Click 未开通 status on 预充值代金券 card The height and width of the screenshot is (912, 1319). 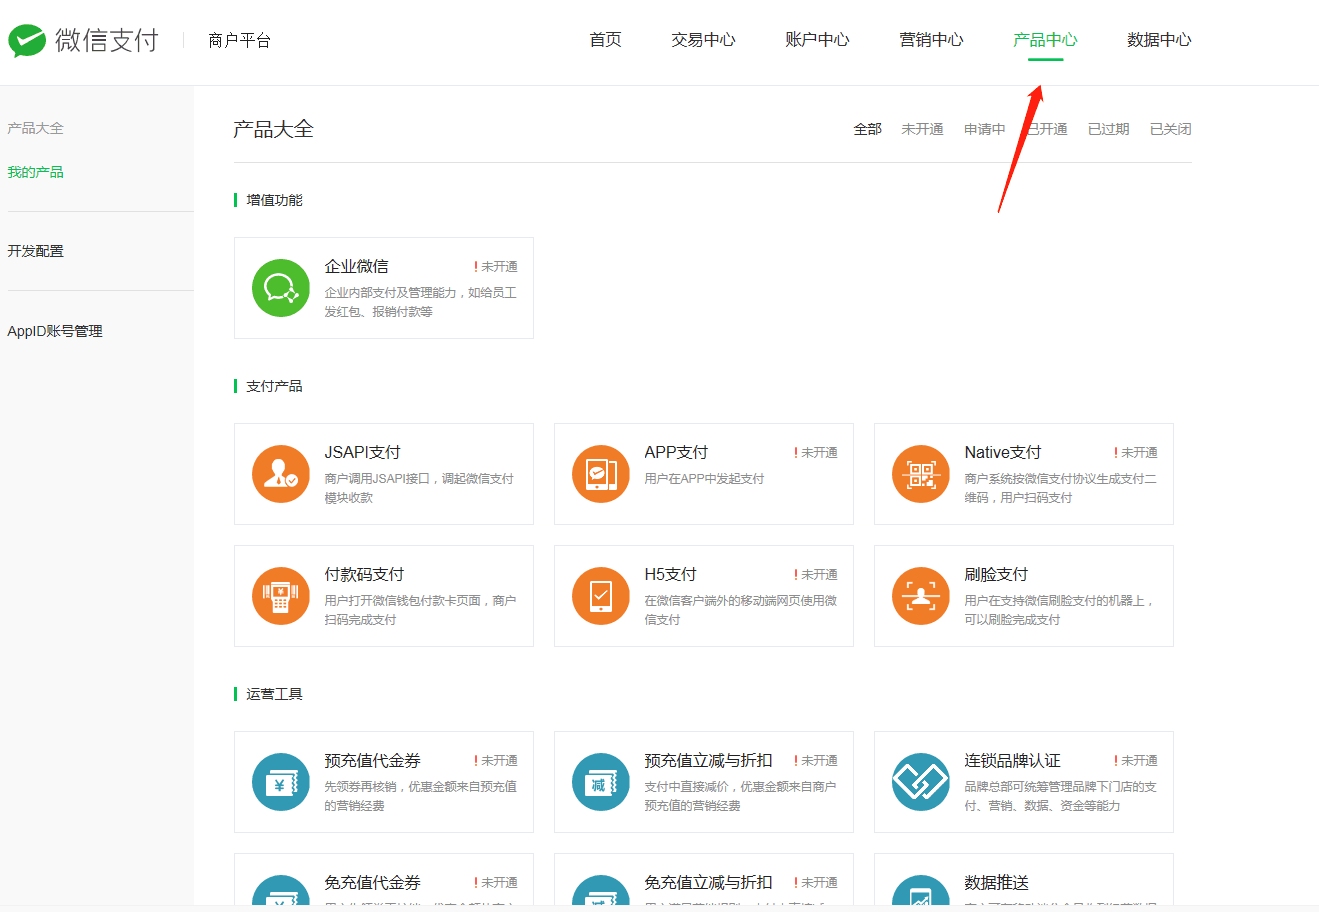tap(496, 761)
